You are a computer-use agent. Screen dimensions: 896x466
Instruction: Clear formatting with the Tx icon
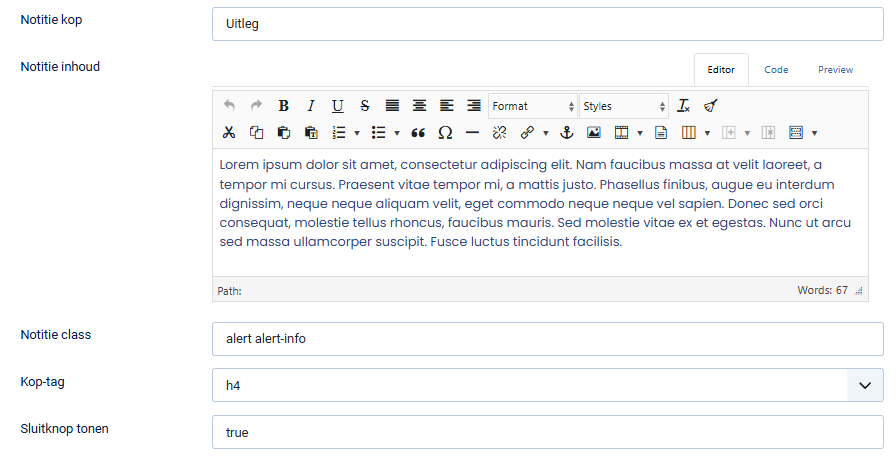tap(683, 106)
